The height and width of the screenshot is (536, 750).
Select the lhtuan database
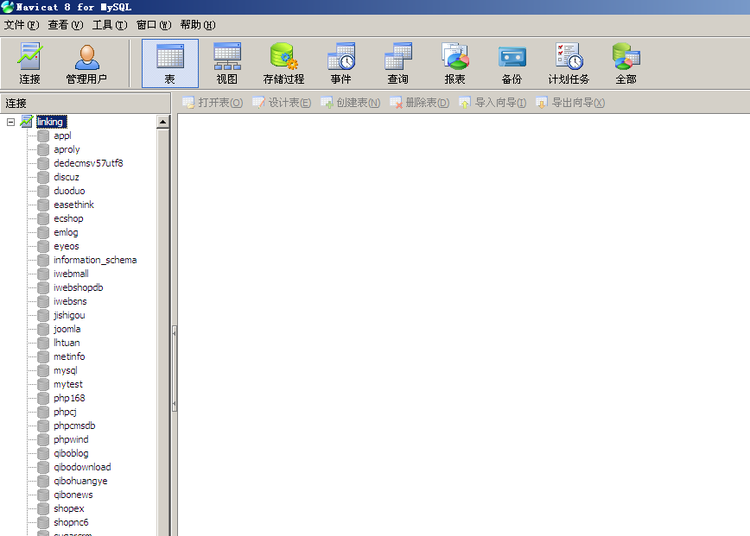pos(67,343)
